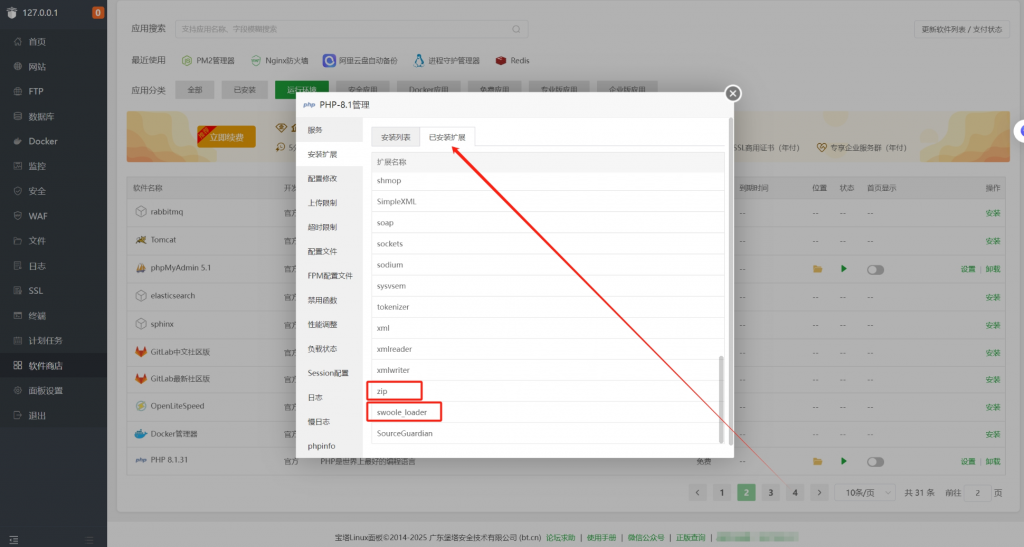
Task: Toggle homepage display for phpMyAdmin 5.1
Action: [875, 270]
